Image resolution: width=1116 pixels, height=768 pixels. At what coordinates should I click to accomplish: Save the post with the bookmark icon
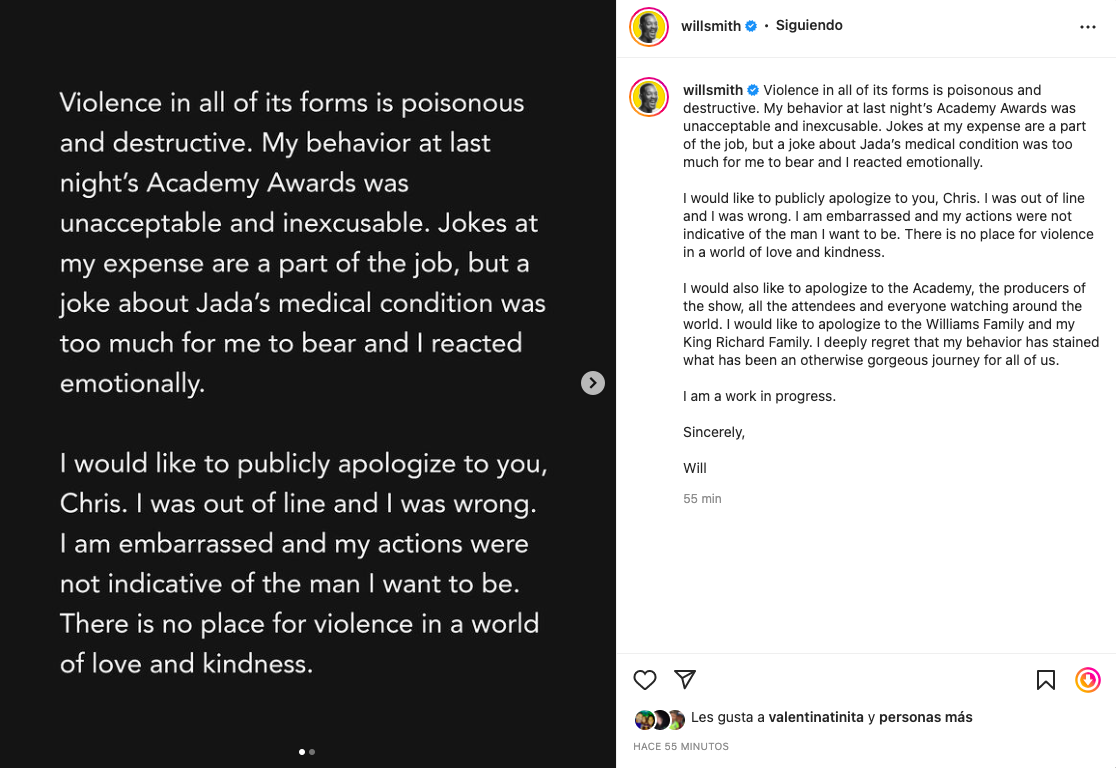click(x=1046, y=680)
